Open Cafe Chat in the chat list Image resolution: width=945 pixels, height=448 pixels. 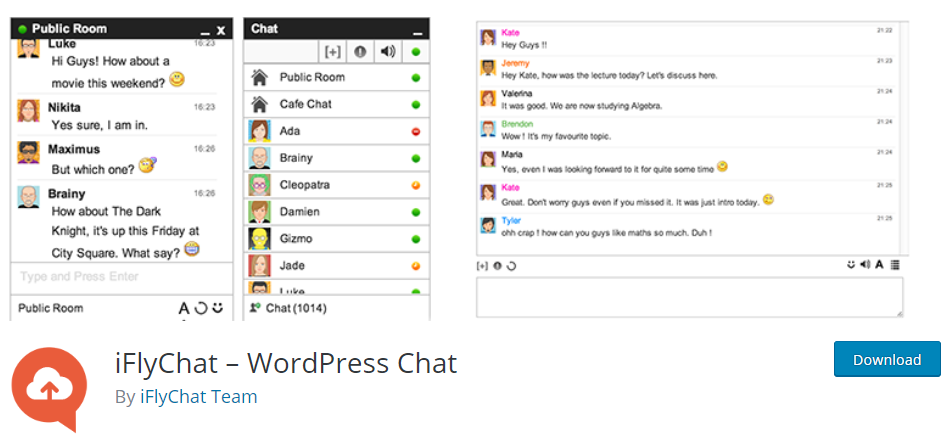pyautogui.click(x=336, y=104)
